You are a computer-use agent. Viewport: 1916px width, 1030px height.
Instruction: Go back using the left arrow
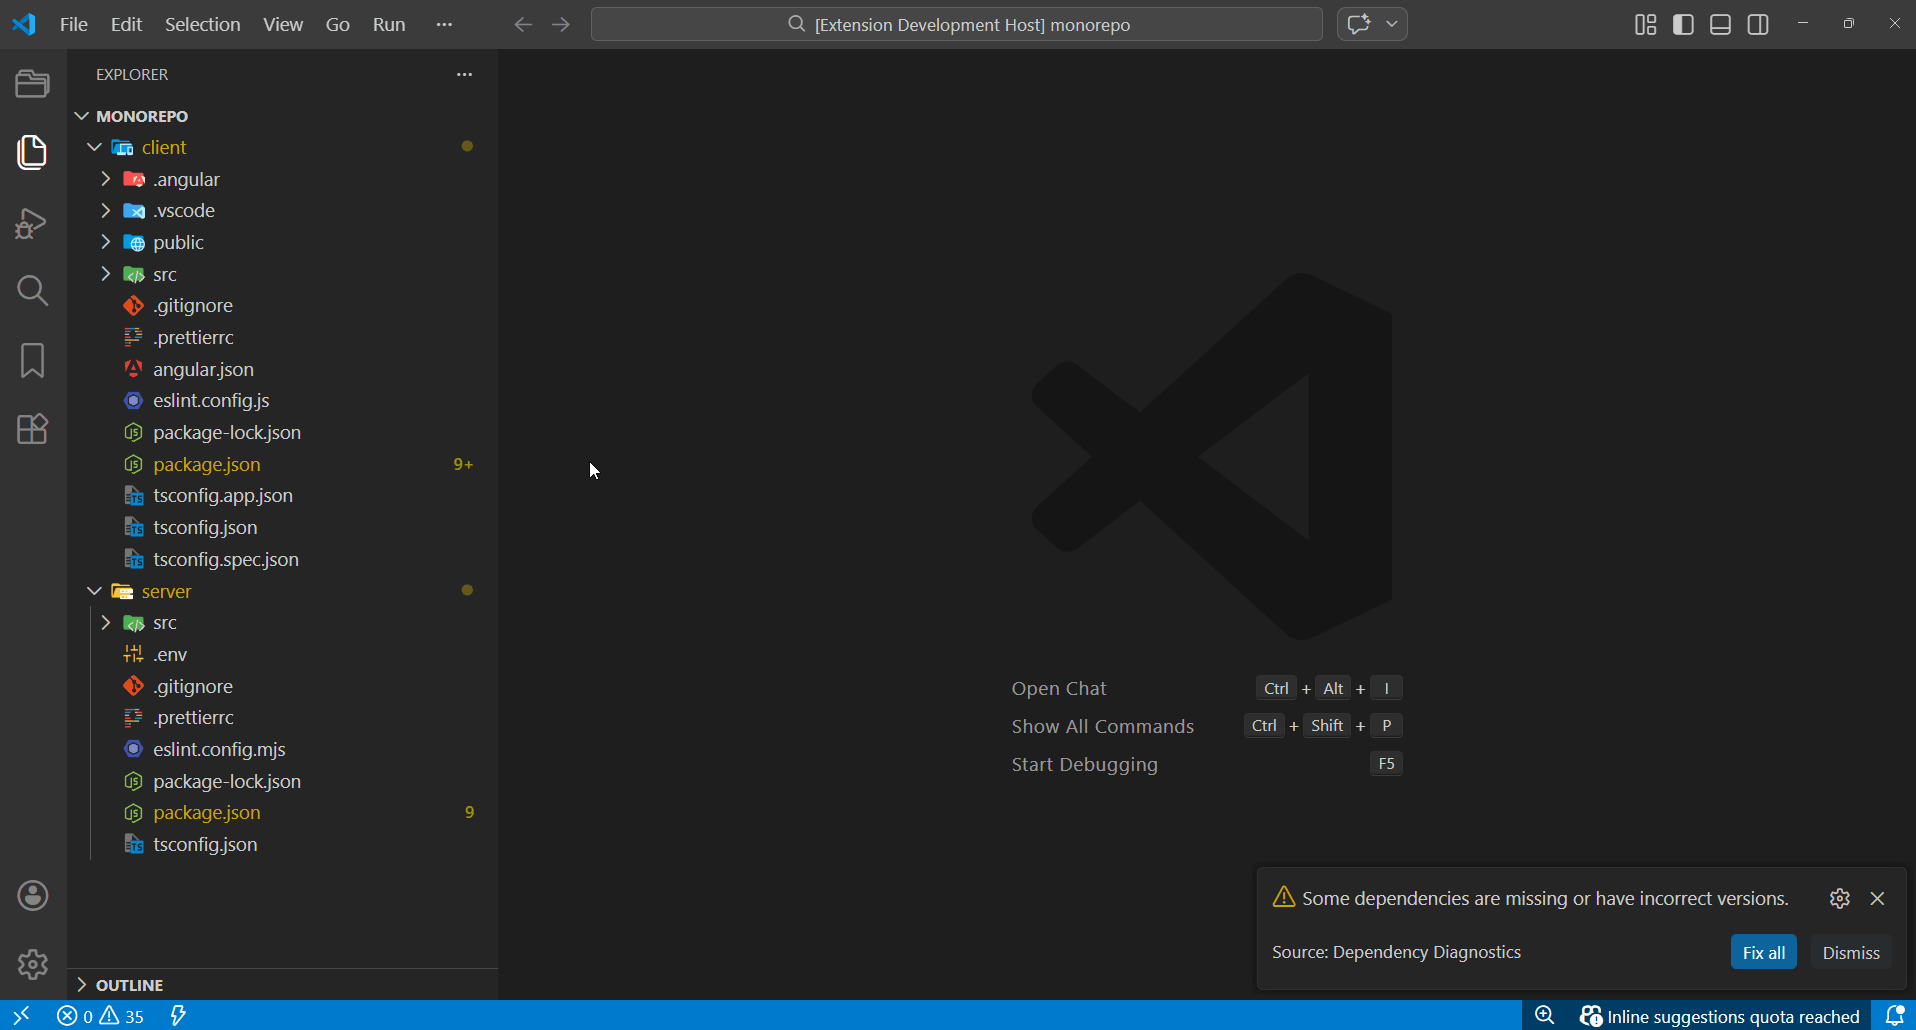click(x=523, y=24)
